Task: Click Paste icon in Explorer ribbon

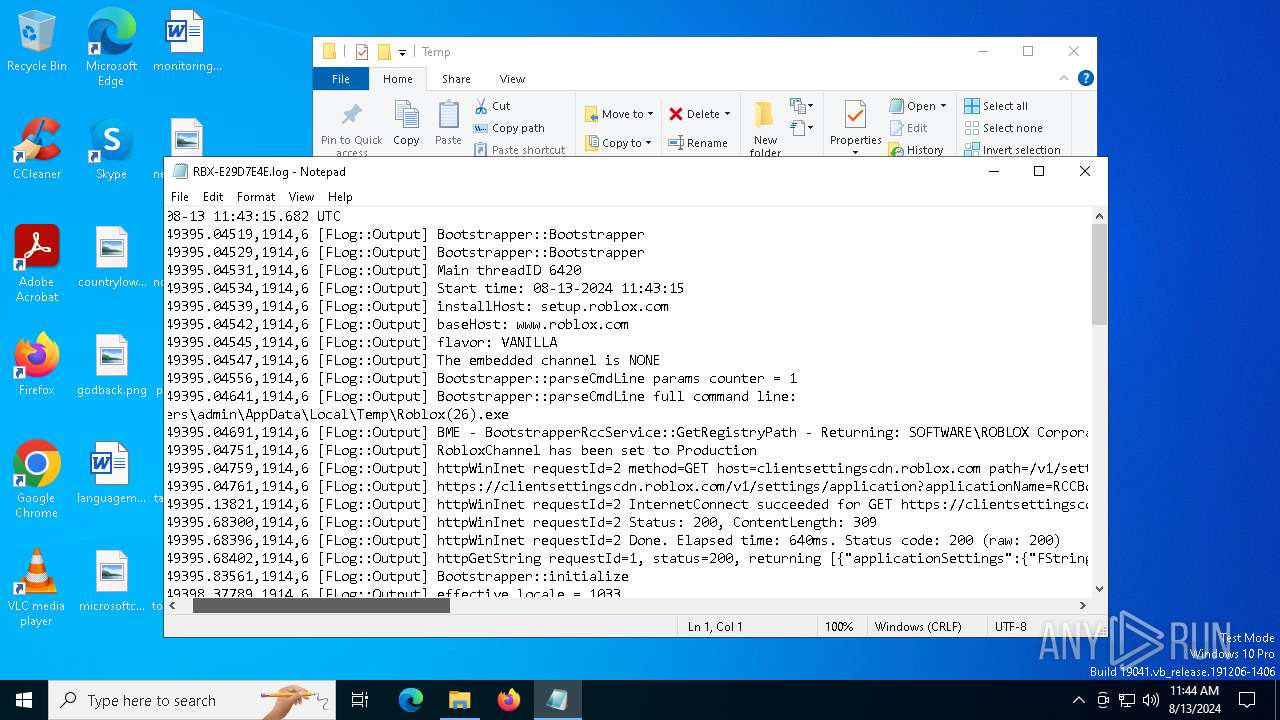Action: coord(448,123)
